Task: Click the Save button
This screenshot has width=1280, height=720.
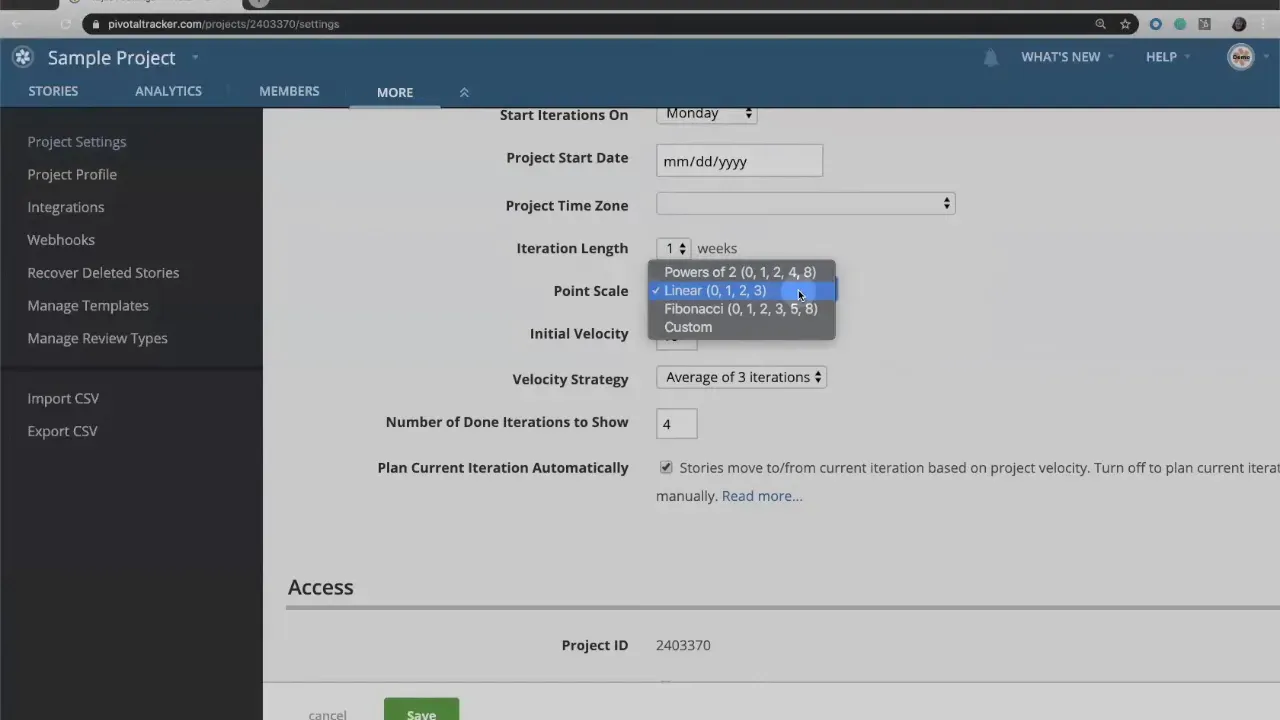Action: point(421,713)
